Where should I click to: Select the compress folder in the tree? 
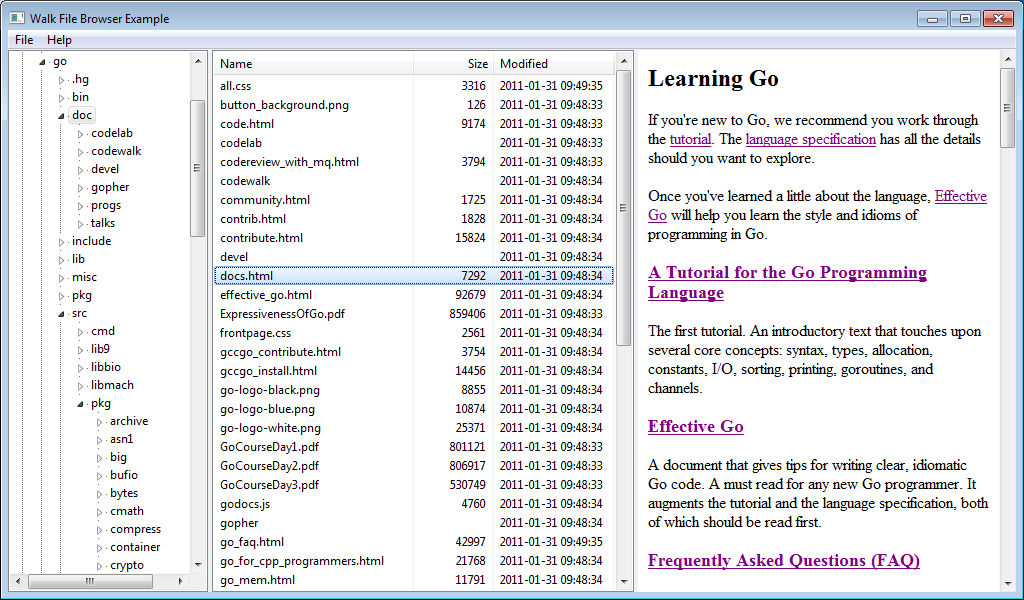point(135,529)
